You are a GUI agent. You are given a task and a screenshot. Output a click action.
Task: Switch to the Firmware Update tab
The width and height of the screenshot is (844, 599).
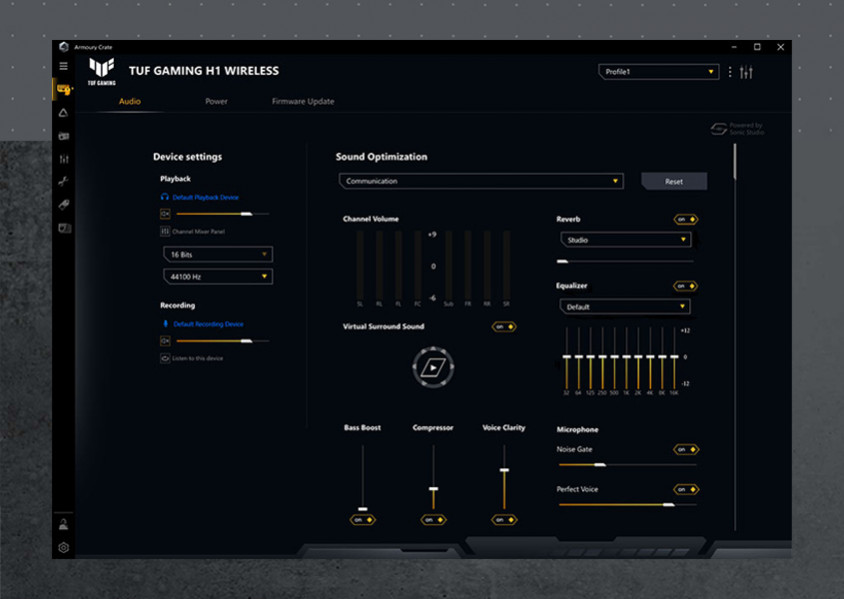click(x=303, y=101)
